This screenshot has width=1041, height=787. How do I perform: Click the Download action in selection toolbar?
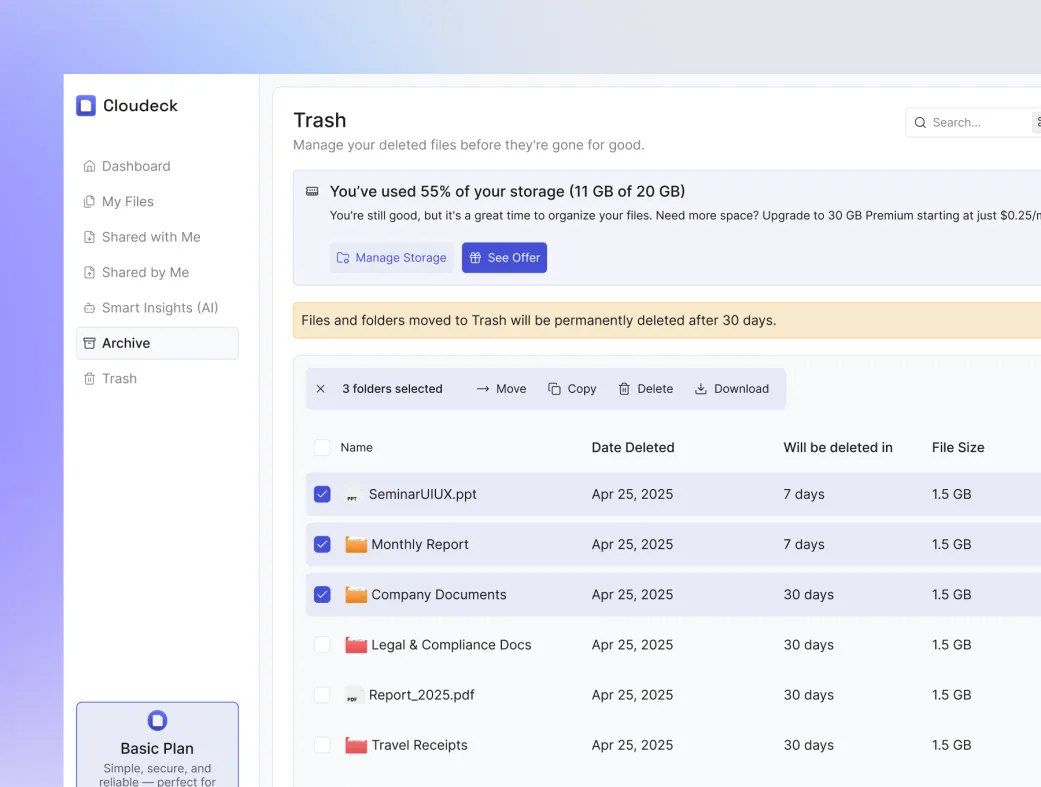[732, 389]
